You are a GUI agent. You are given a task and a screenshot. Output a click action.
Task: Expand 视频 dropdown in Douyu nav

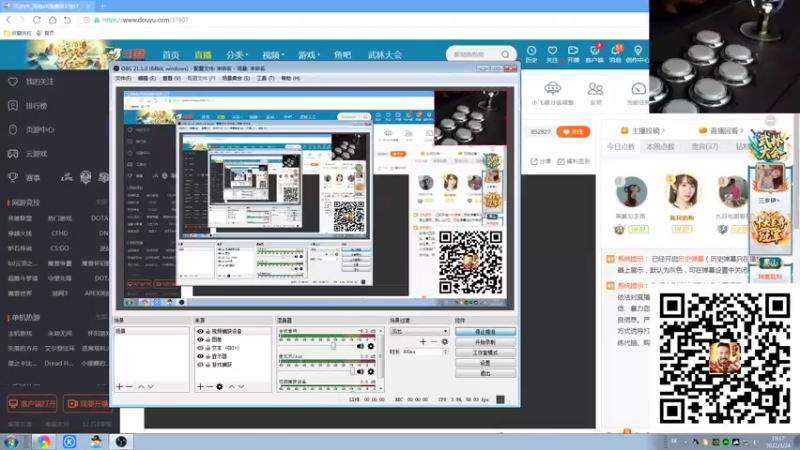273,55
